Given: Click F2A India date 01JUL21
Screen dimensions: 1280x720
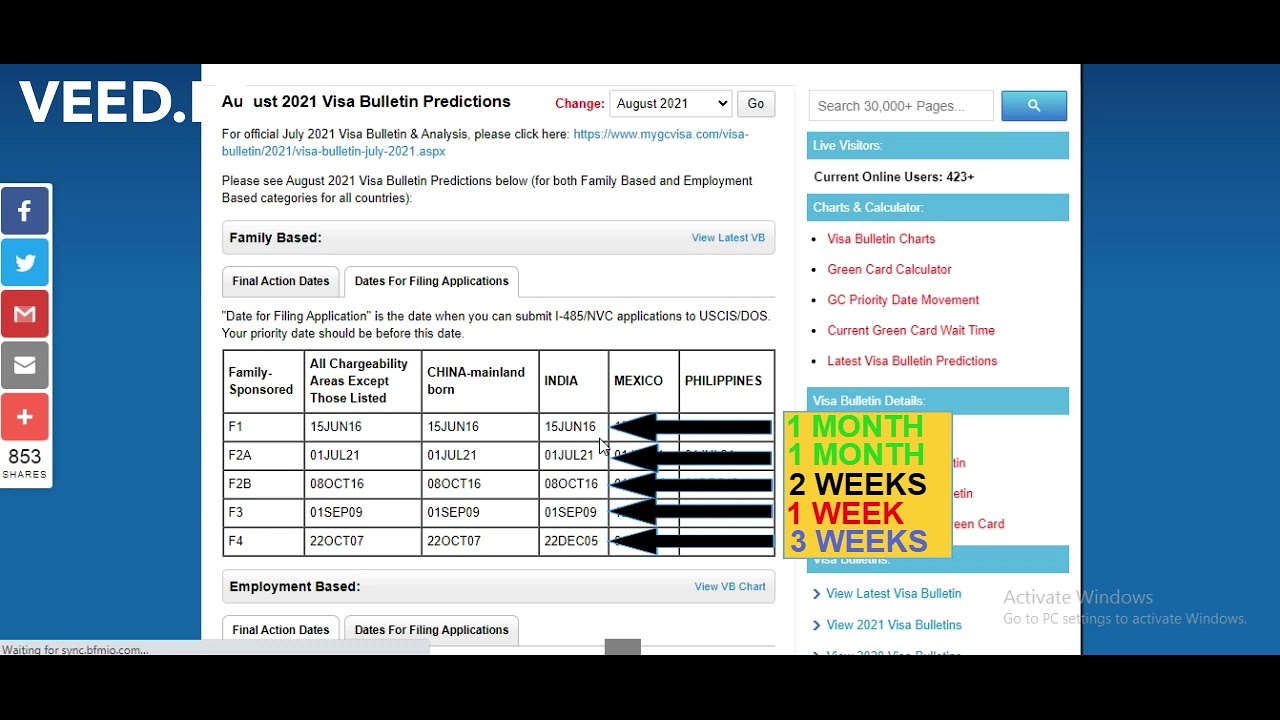Looking at the screenshot, I should pos(569,455).
